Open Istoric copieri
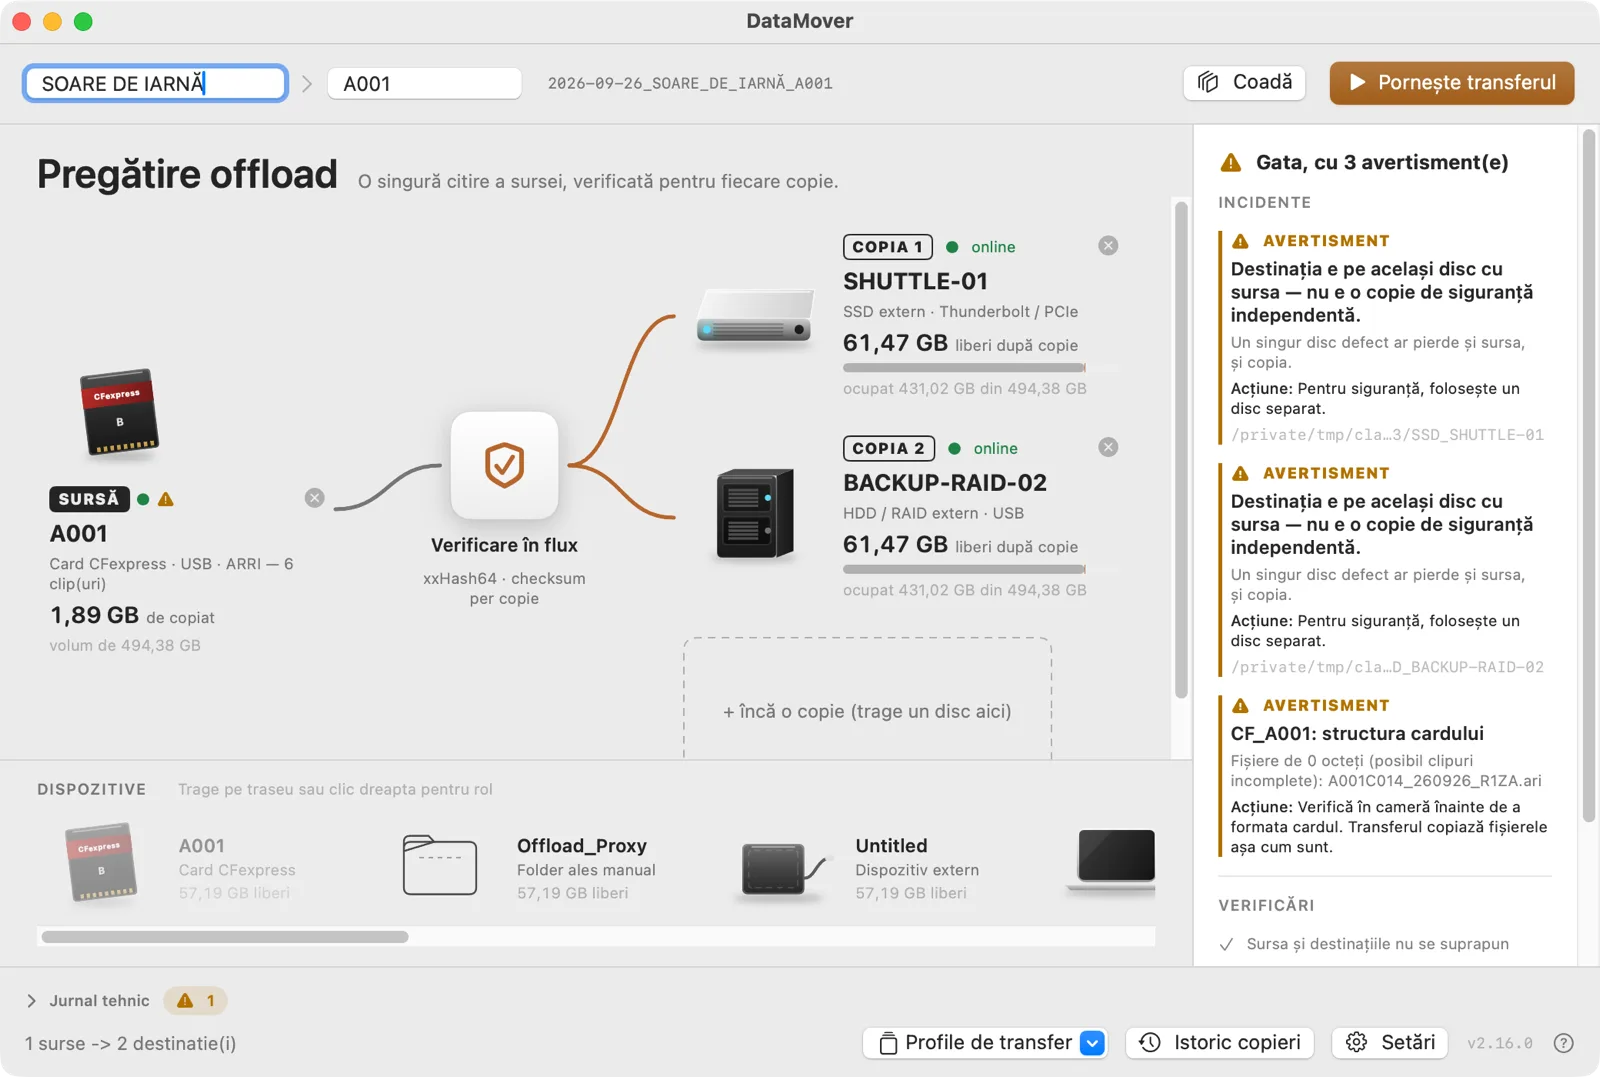This screenshot has width=1600, height=1077. tap(1220, 1043)
